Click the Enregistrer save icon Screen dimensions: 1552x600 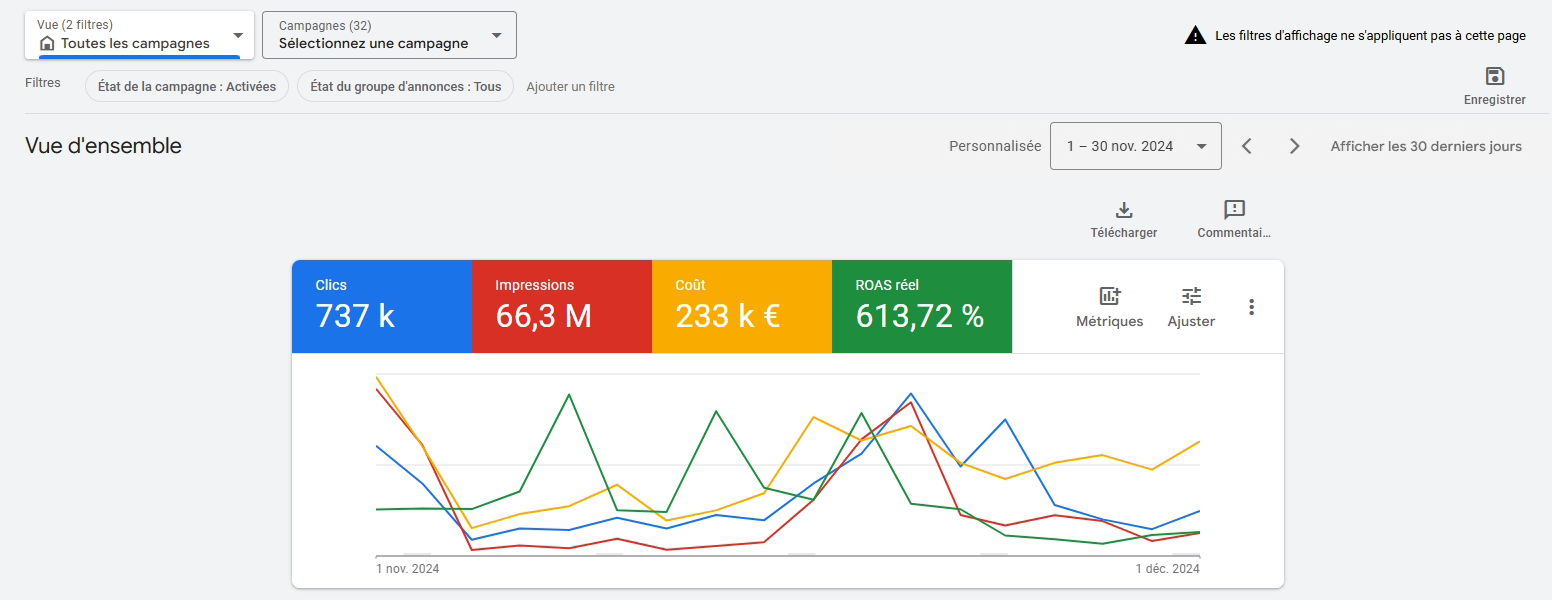pyautogui.click(x=1494, y=77)
